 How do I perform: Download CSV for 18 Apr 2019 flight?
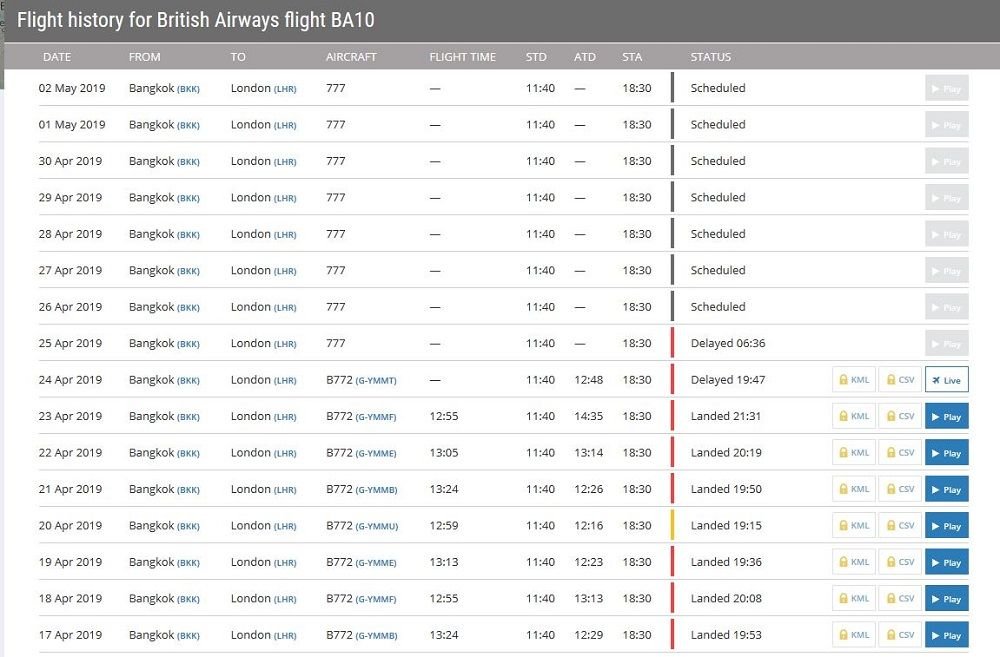(900, 598)
